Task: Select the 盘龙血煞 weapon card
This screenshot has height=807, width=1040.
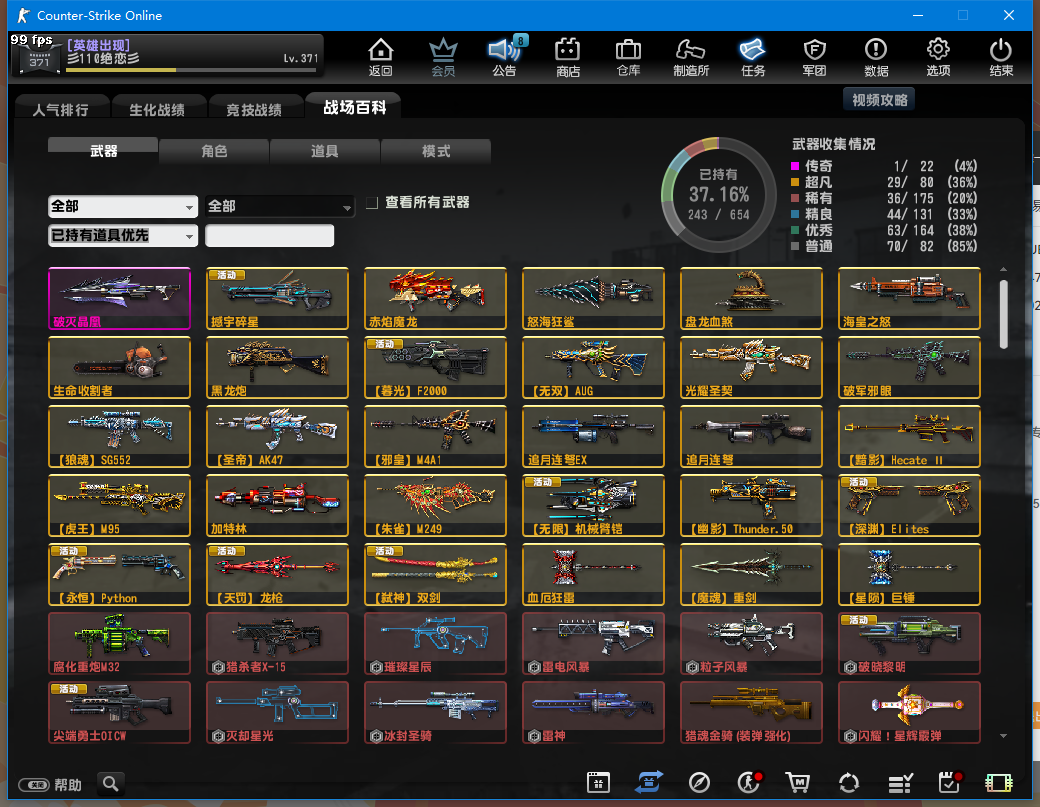Action: [751, 298]
